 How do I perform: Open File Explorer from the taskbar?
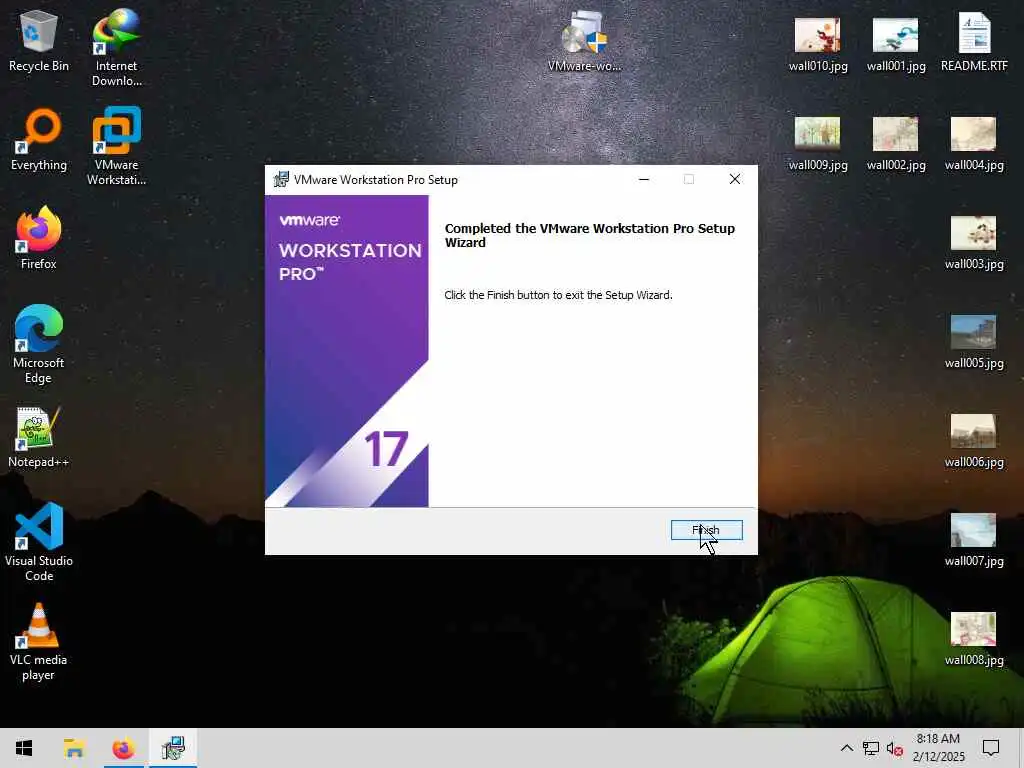coord(74,748)
